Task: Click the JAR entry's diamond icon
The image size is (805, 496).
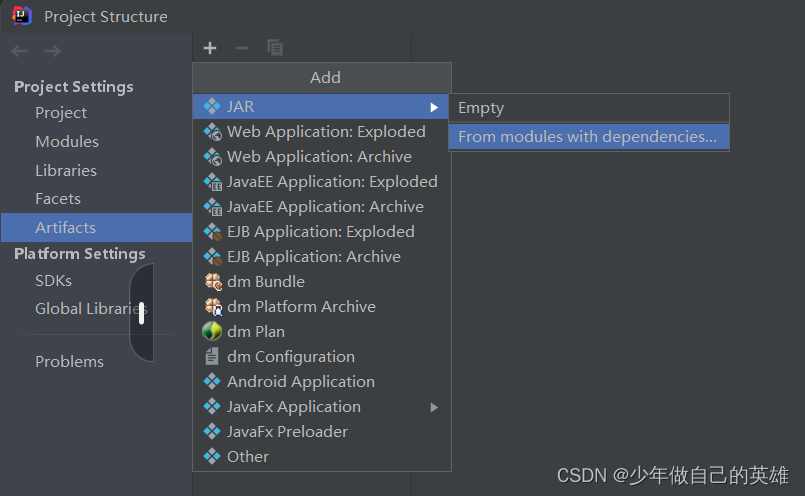Action: [x=212, y=106]
